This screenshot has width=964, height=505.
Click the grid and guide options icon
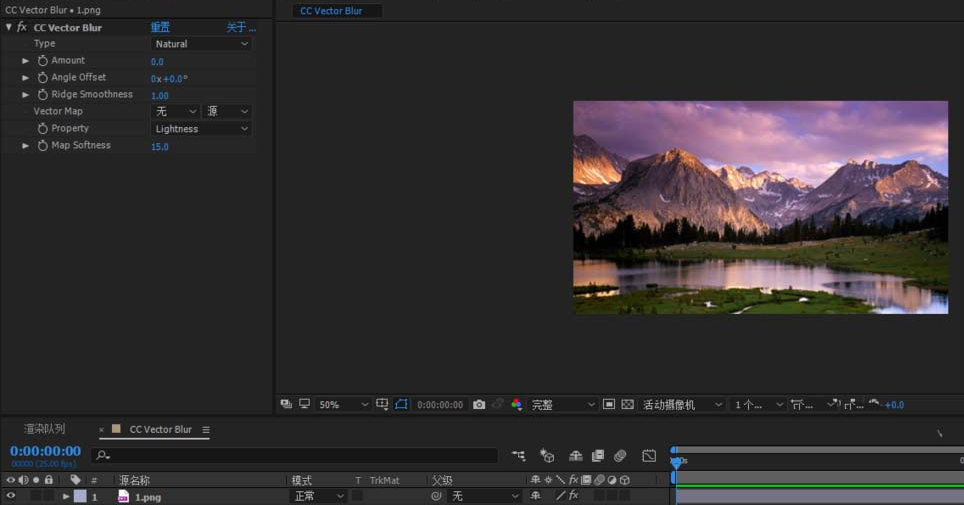[x=382, y=404]
